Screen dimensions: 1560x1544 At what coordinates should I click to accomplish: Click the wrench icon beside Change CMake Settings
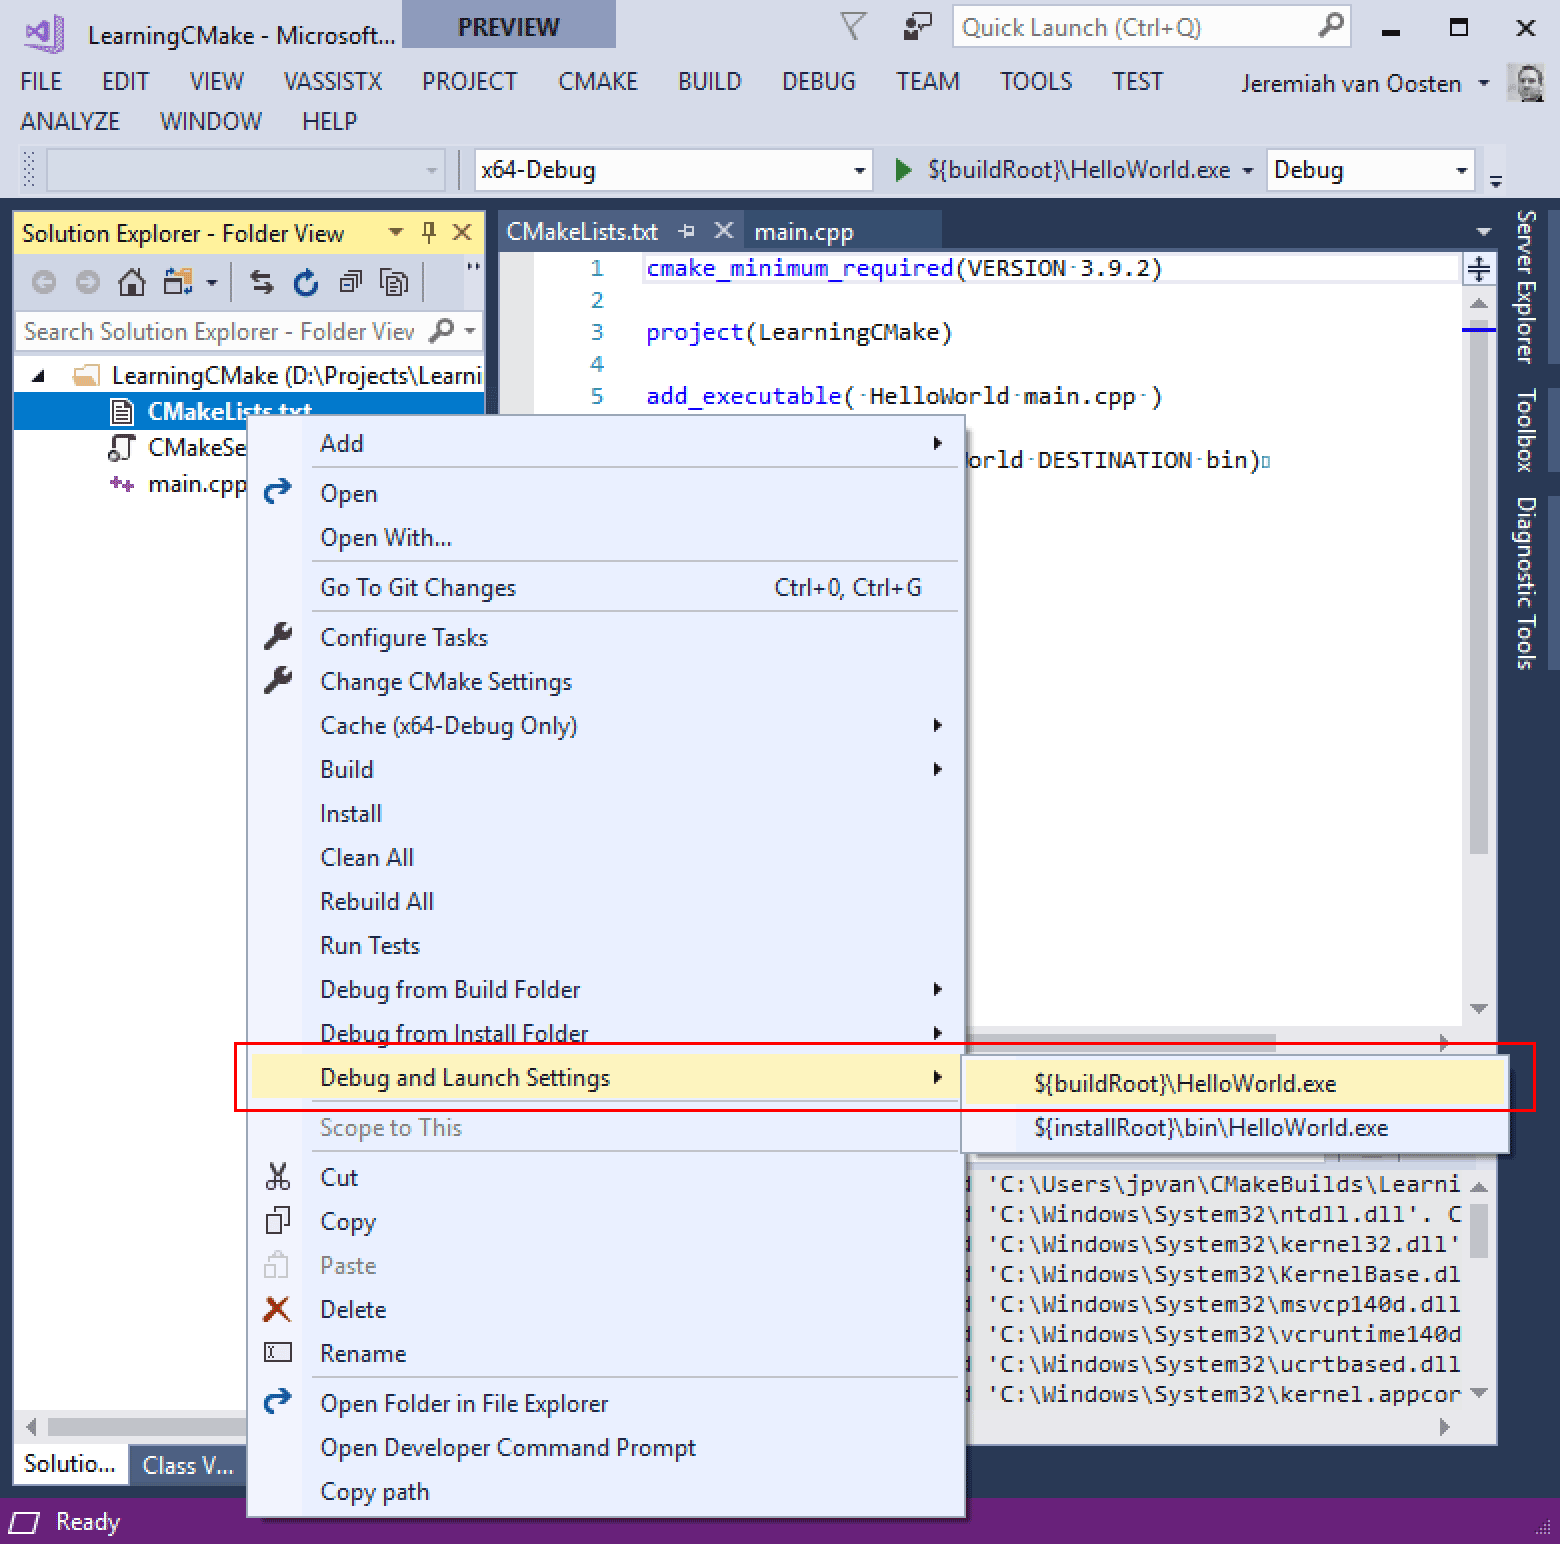coord(278,681)
